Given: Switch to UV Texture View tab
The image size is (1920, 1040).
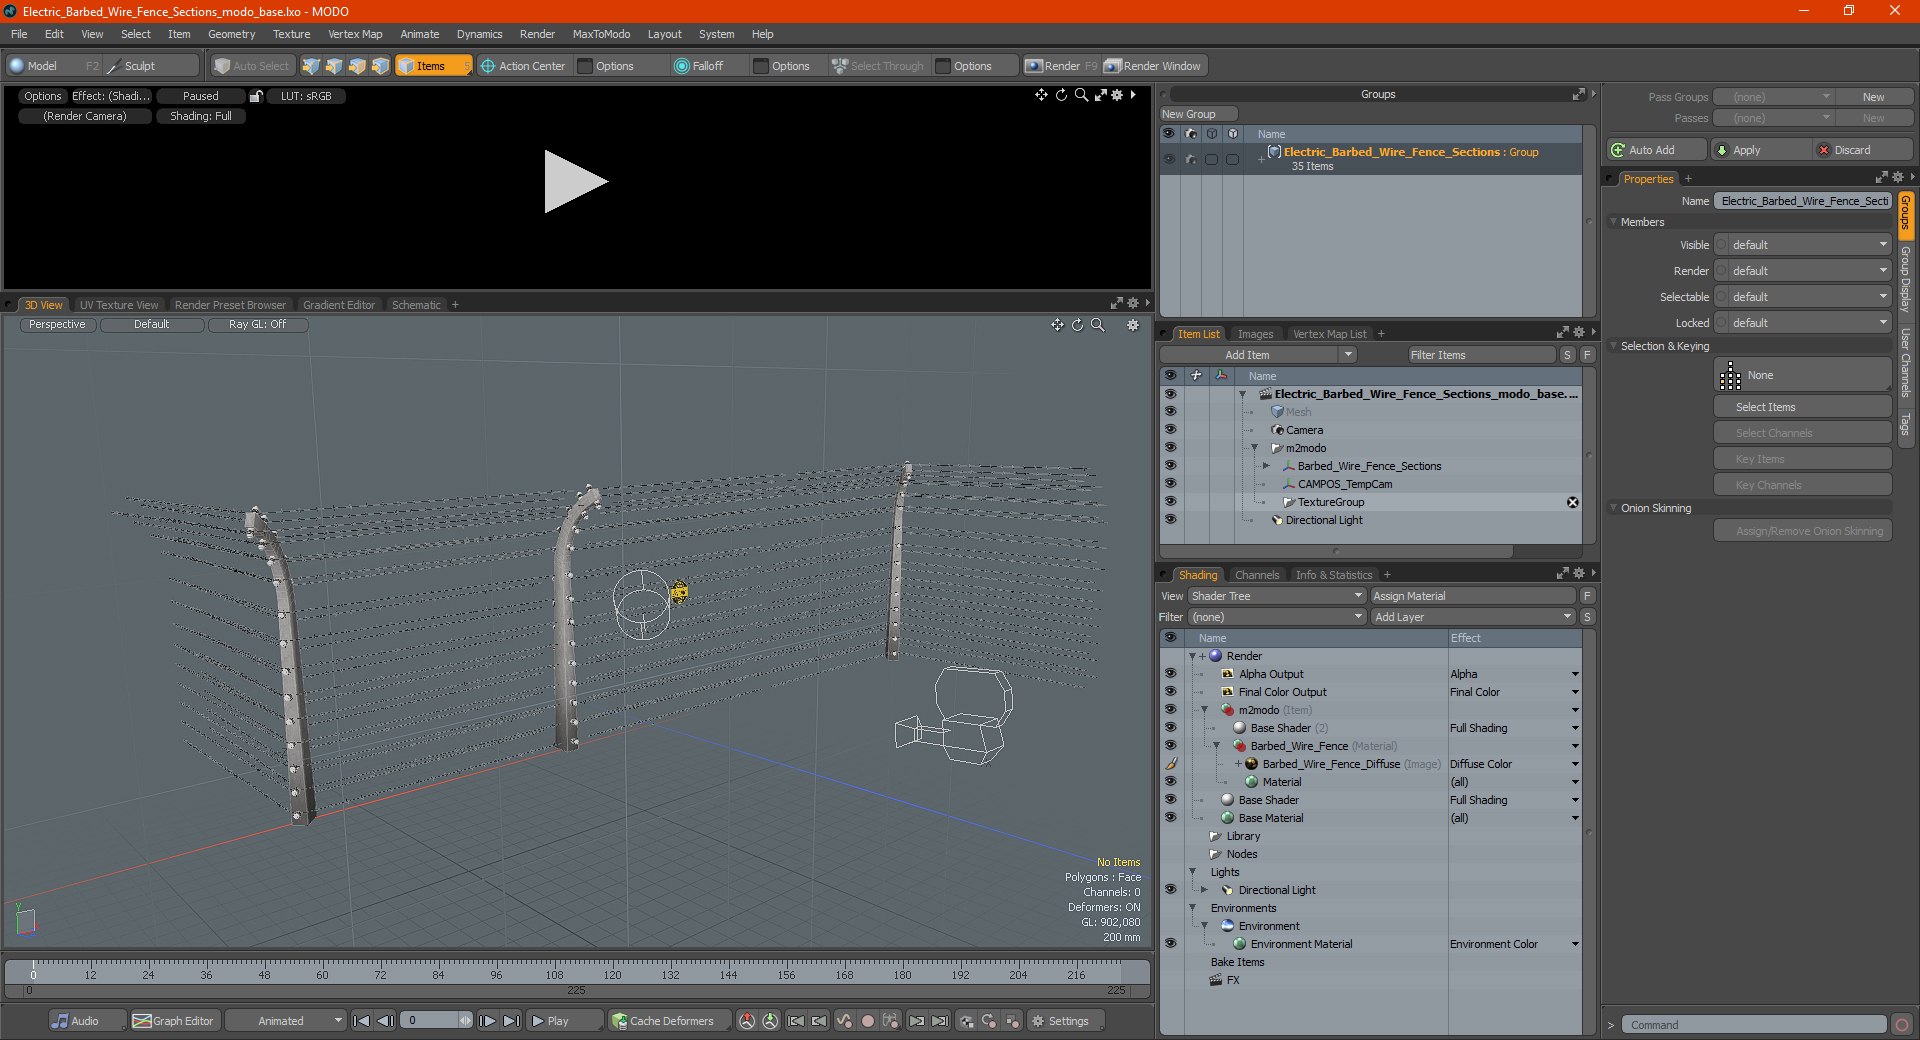Looking at the screenshot, I should pos(119,305).
